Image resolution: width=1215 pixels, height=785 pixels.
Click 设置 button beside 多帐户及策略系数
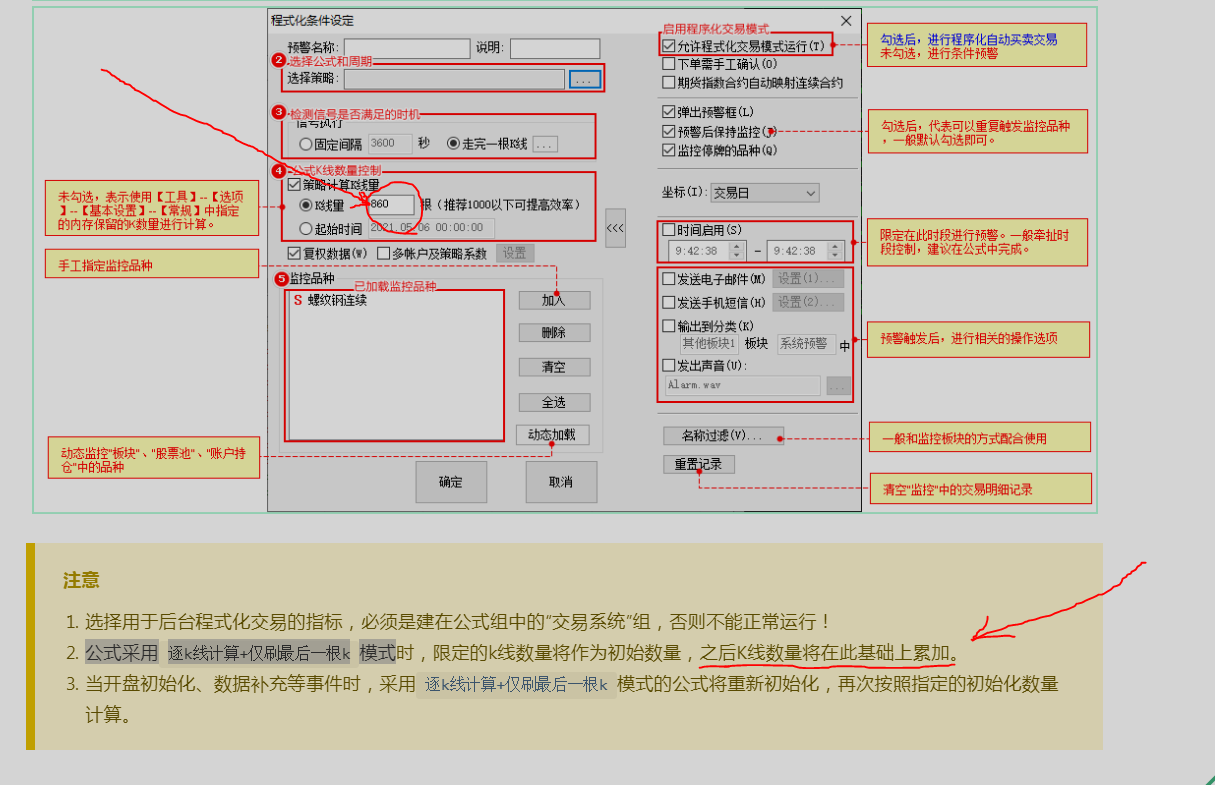coord(514,254)
